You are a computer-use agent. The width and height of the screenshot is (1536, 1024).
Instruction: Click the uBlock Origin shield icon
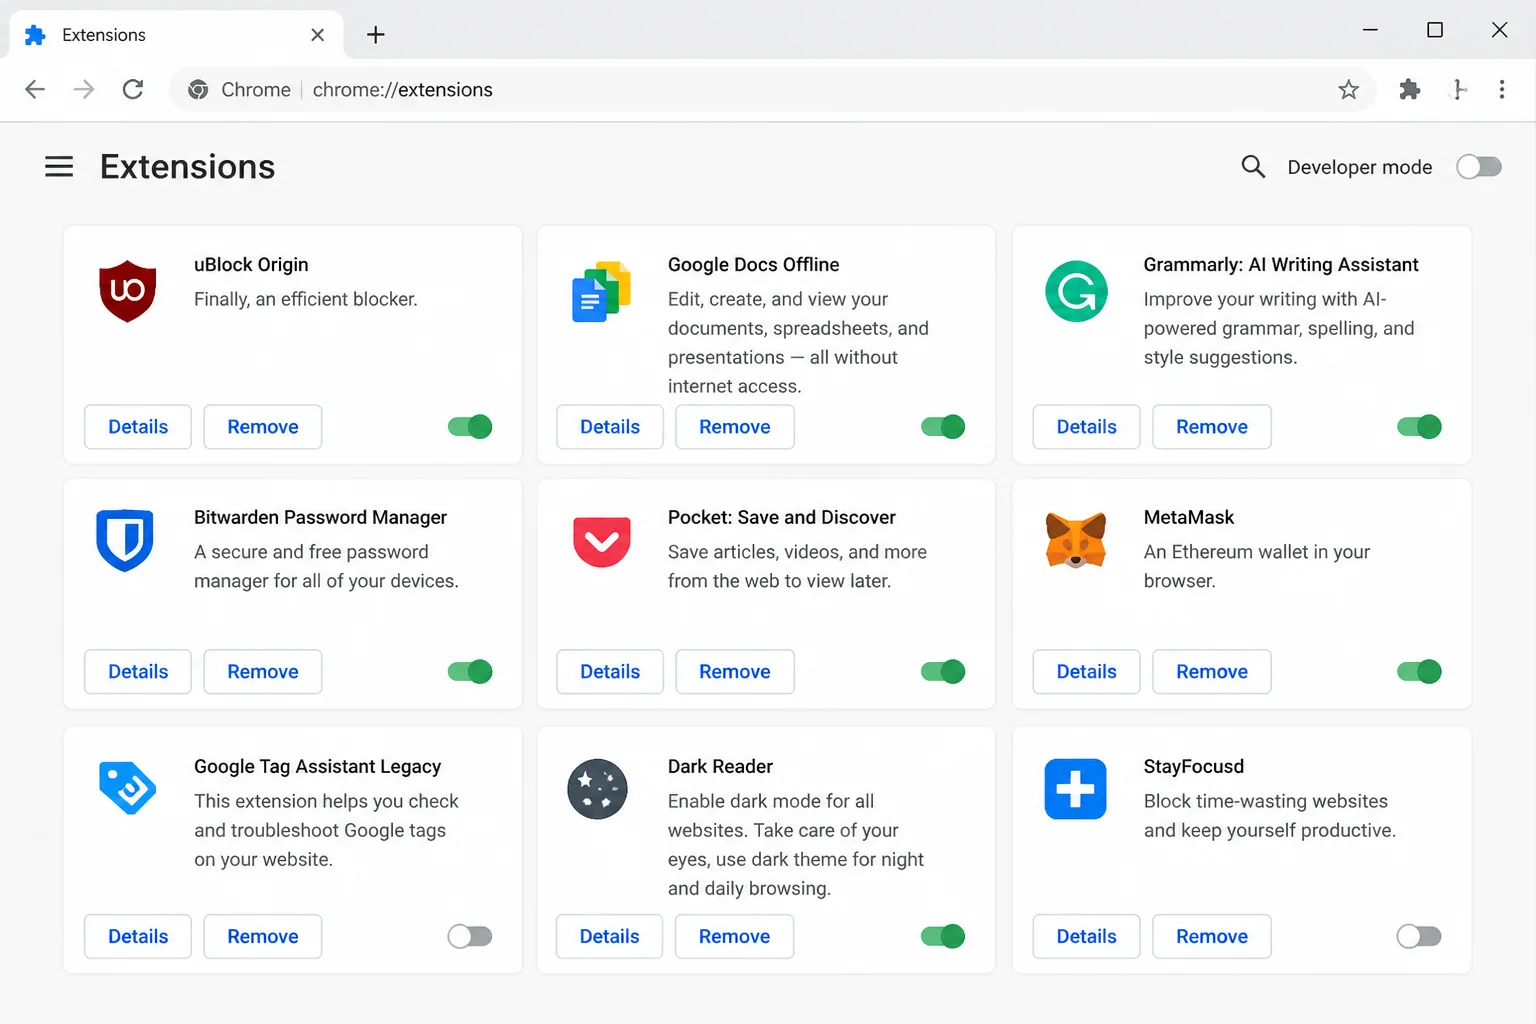point(127,291)
